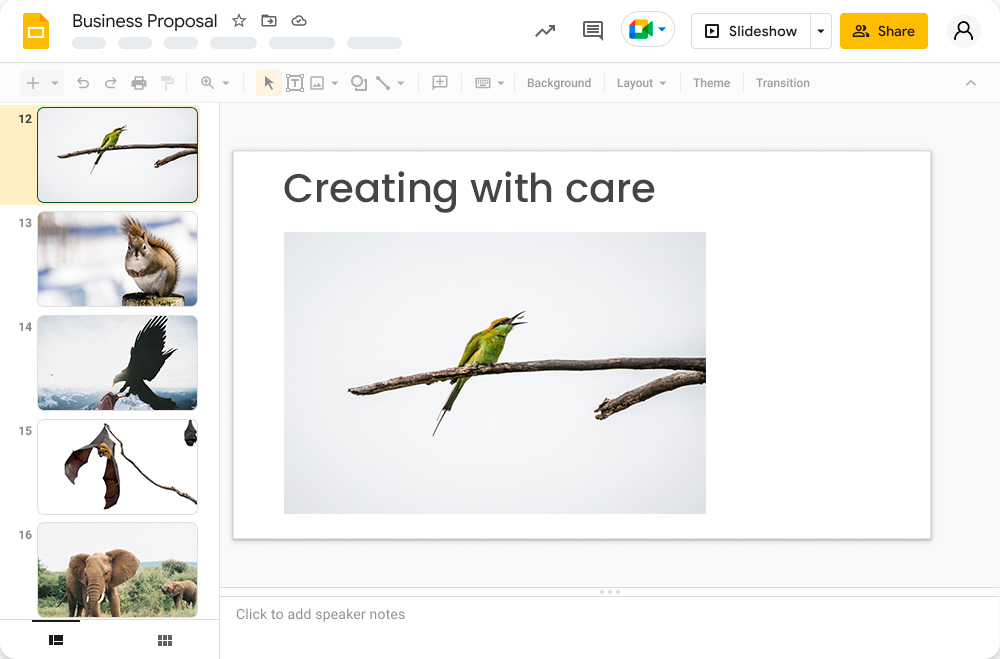The image size is (1000, 659).
Task: Expand new slide layout dropdown arrow
Action: (x=55, y=83)
